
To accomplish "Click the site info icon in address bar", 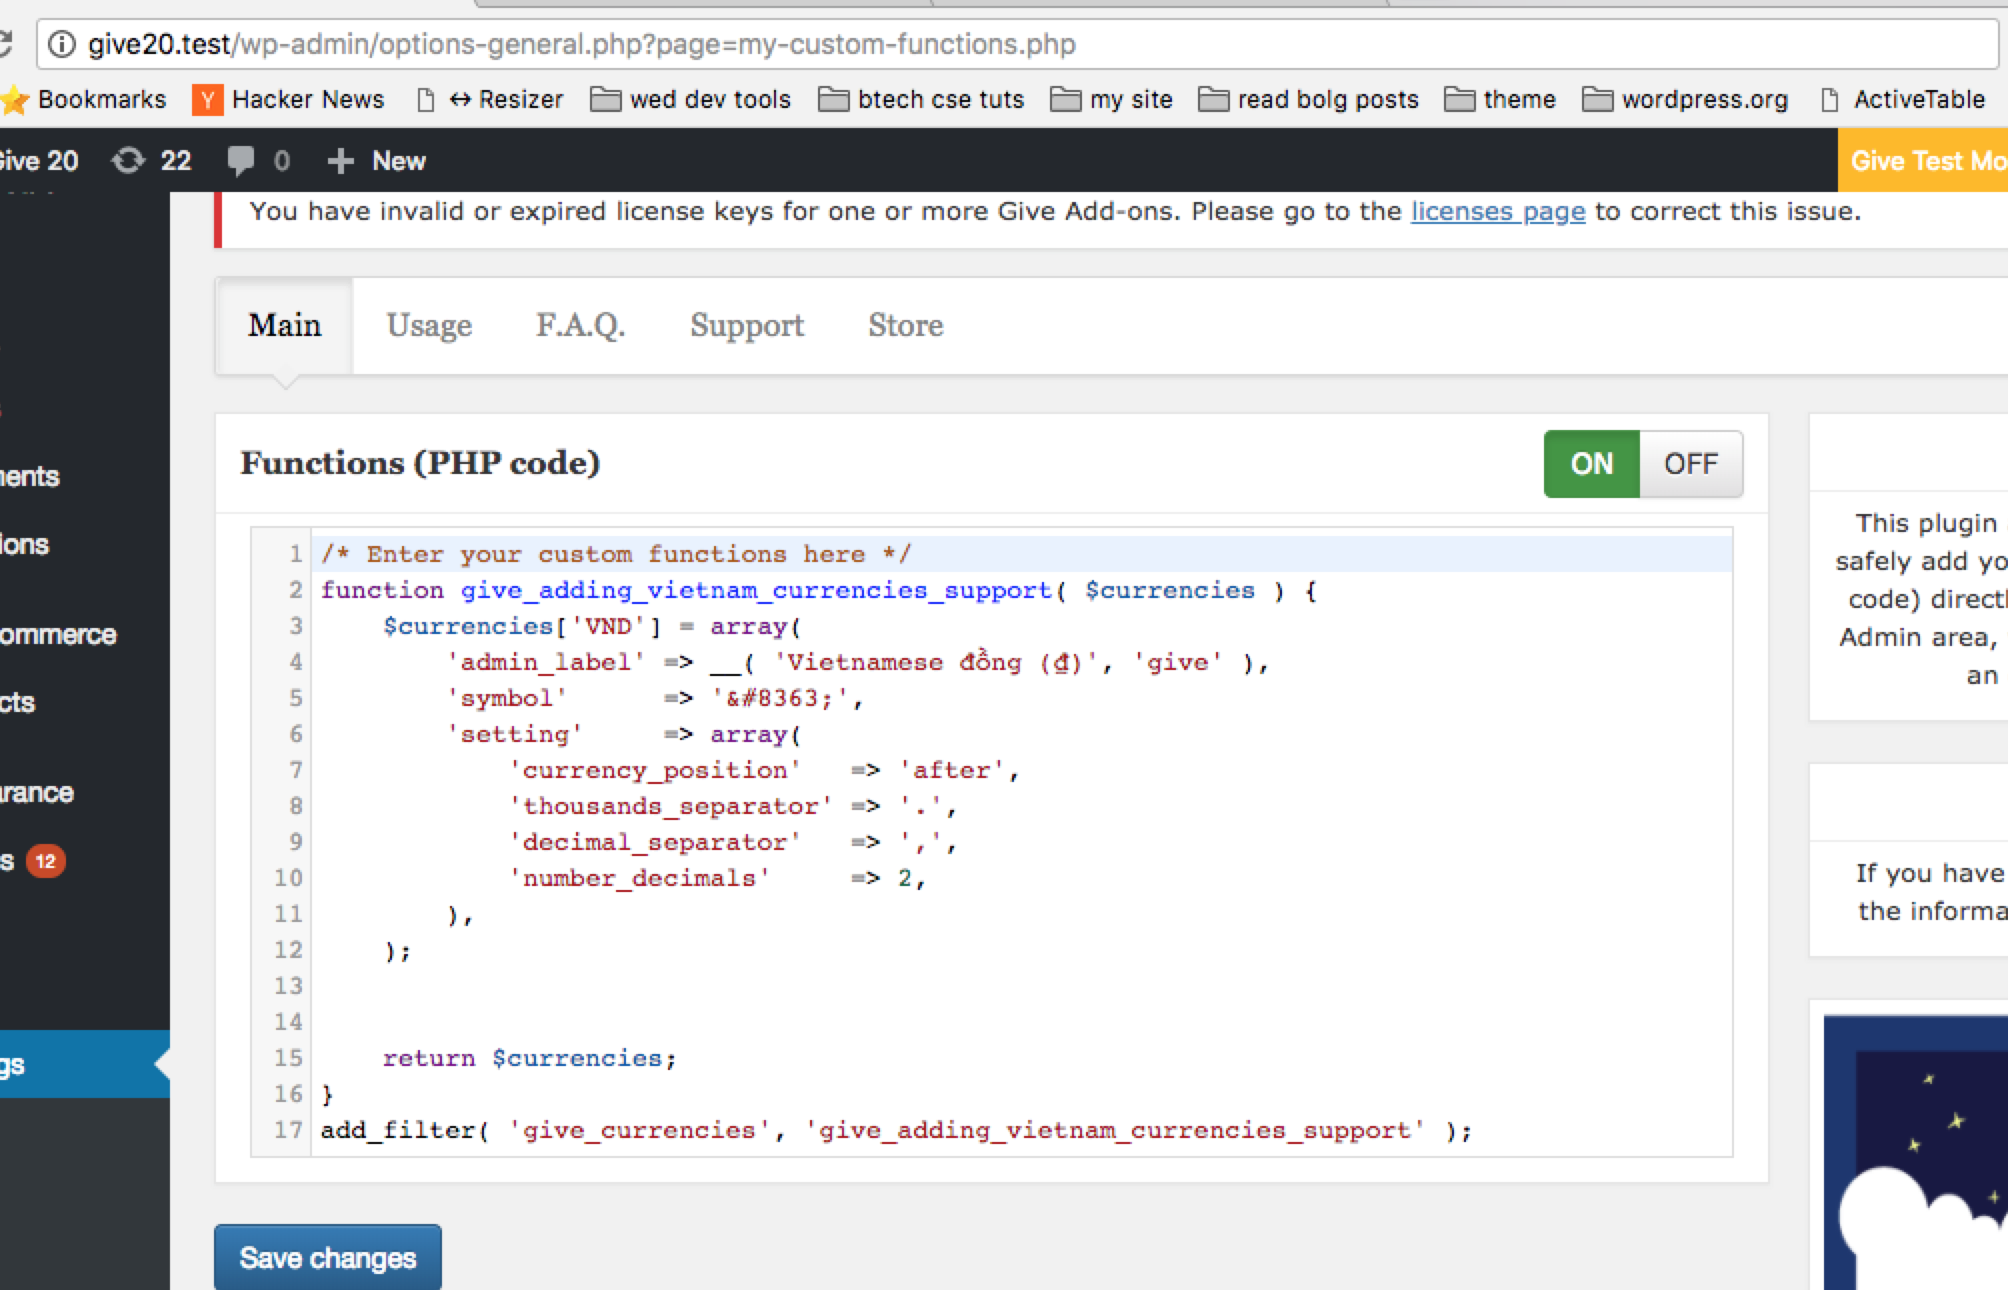I will [62, 44].
